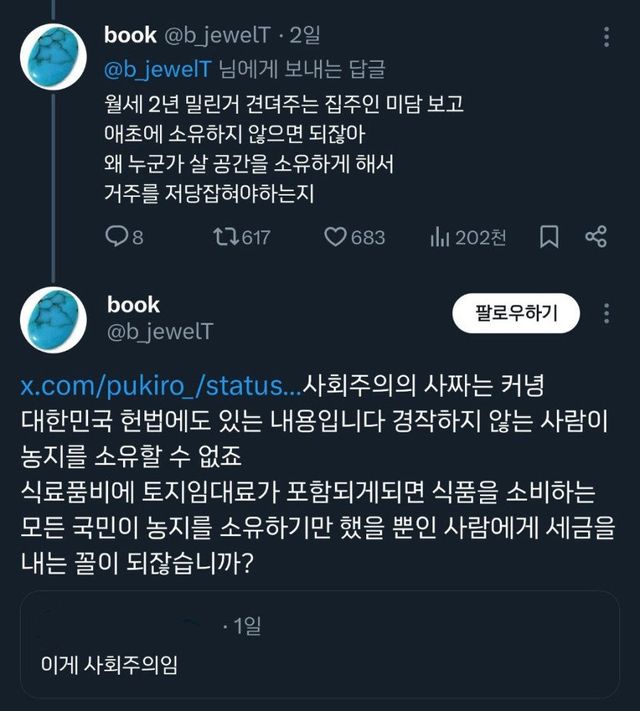This screenshot has width=640, height=711.
Task: Click the @b_jewelT handle under second 'book' name
Action: pos(159,331)
